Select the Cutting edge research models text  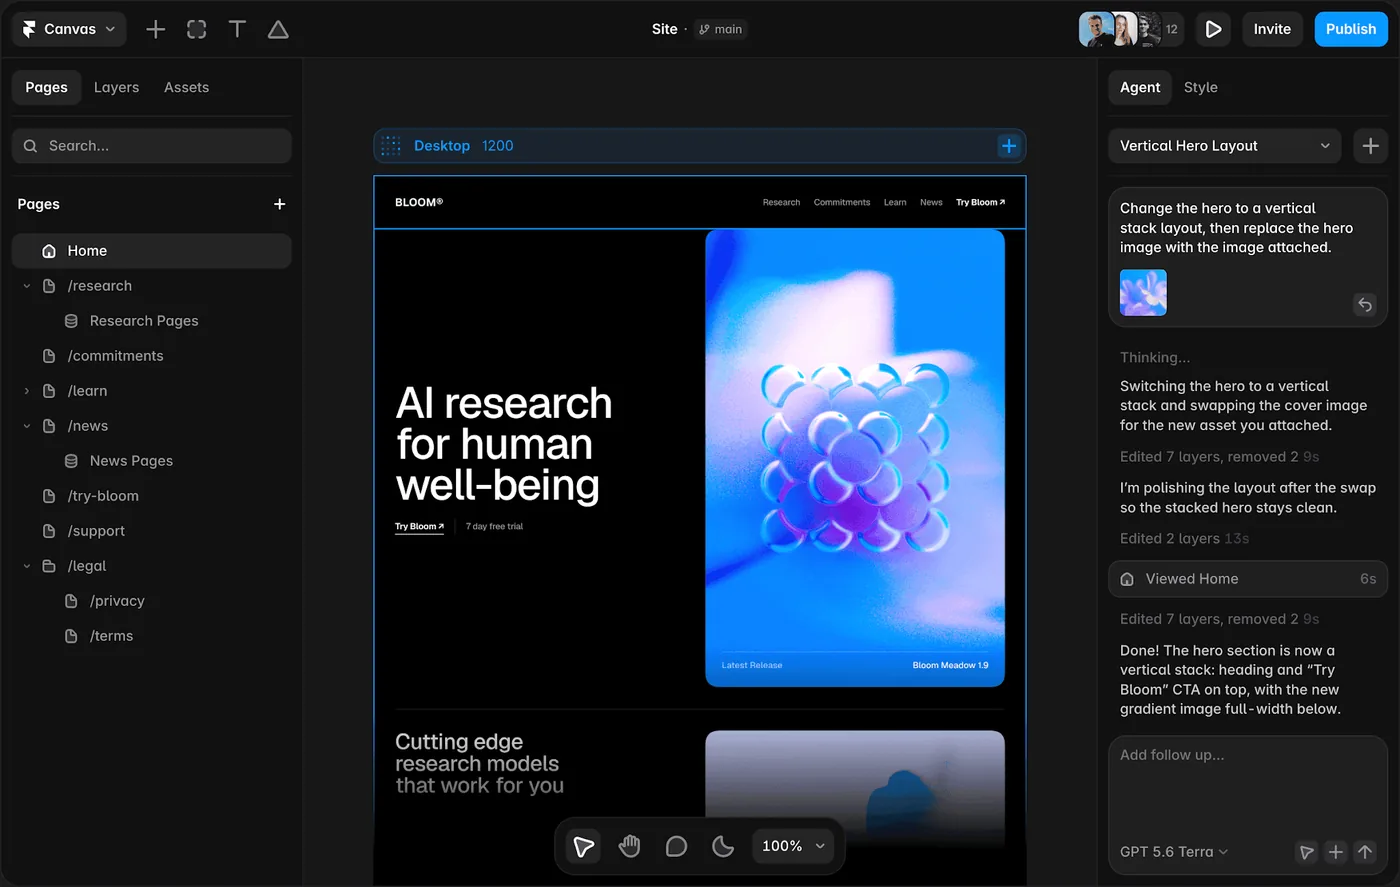(x=479, y=764)
